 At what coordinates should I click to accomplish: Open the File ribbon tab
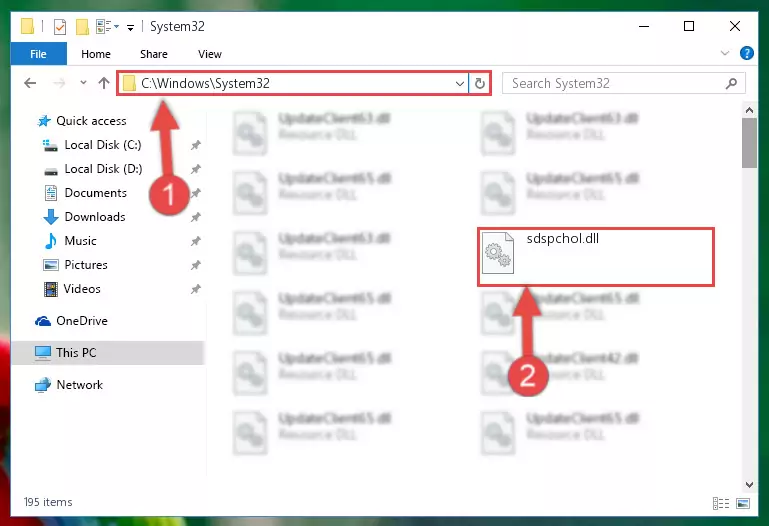[38, 54]
